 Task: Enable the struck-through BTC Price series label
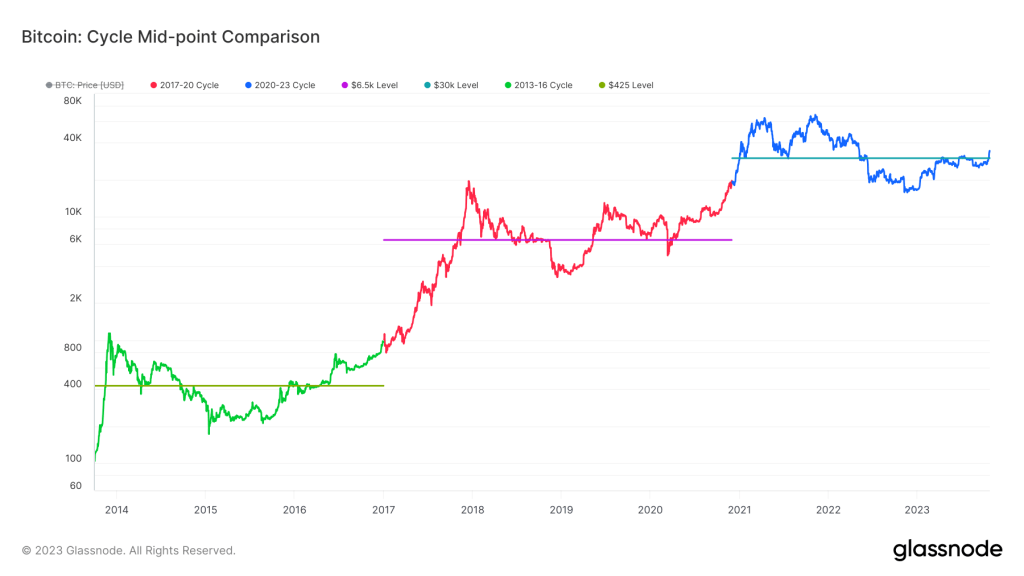pyautogui.click(x=90, y=86)
